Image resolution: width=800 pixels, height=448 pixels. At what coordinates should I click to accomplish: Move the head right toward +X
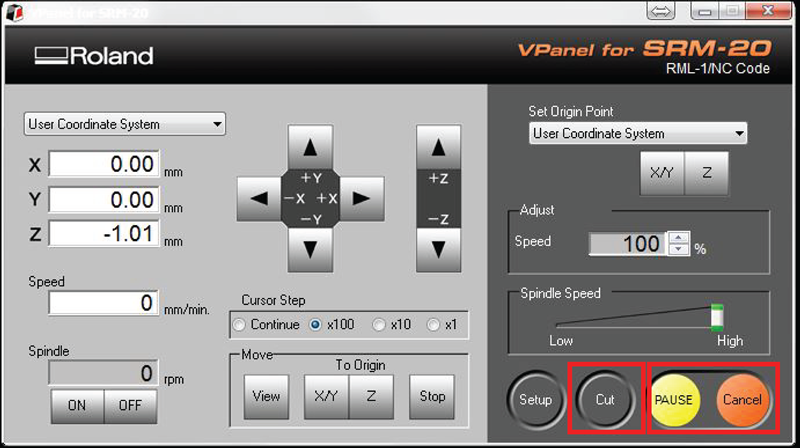pyautogui.click(x=362, y=198)
